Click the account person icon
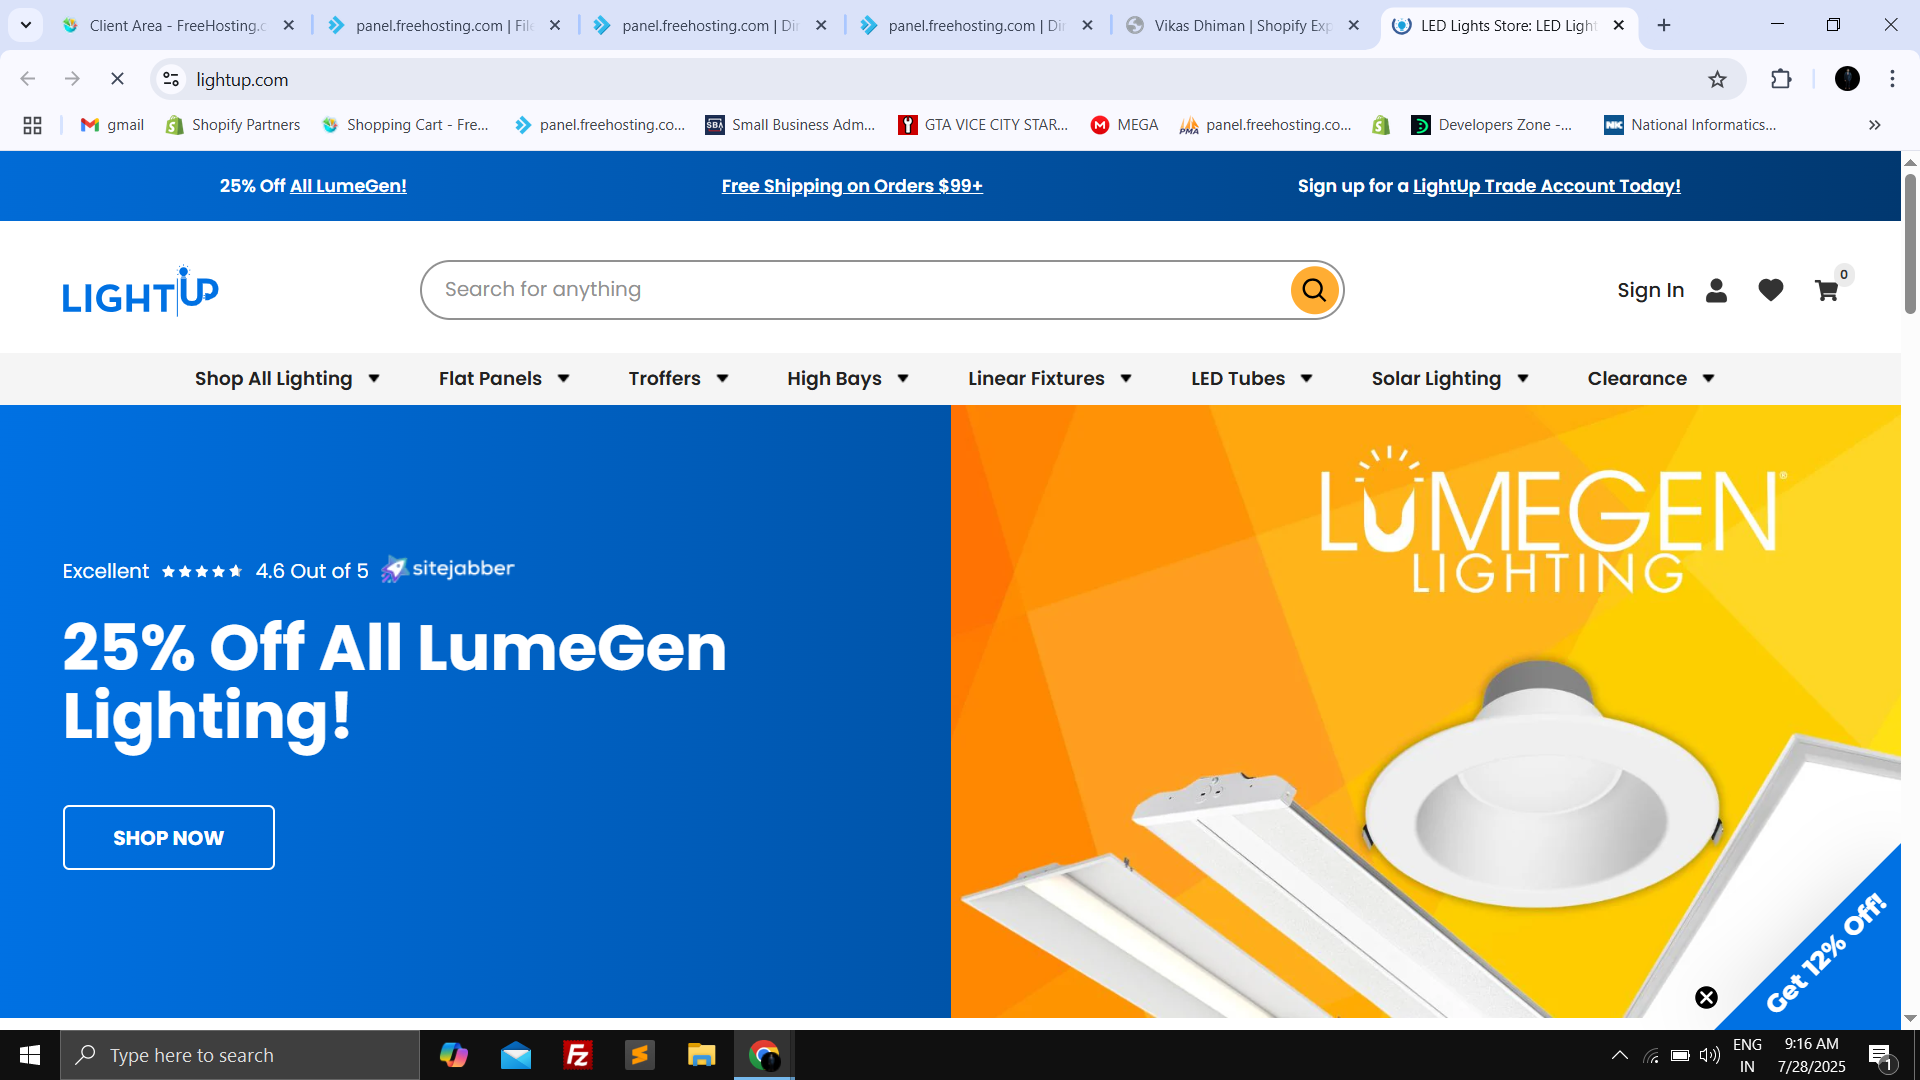This screenshot has height=1080, width=1920. [1716, 290]
